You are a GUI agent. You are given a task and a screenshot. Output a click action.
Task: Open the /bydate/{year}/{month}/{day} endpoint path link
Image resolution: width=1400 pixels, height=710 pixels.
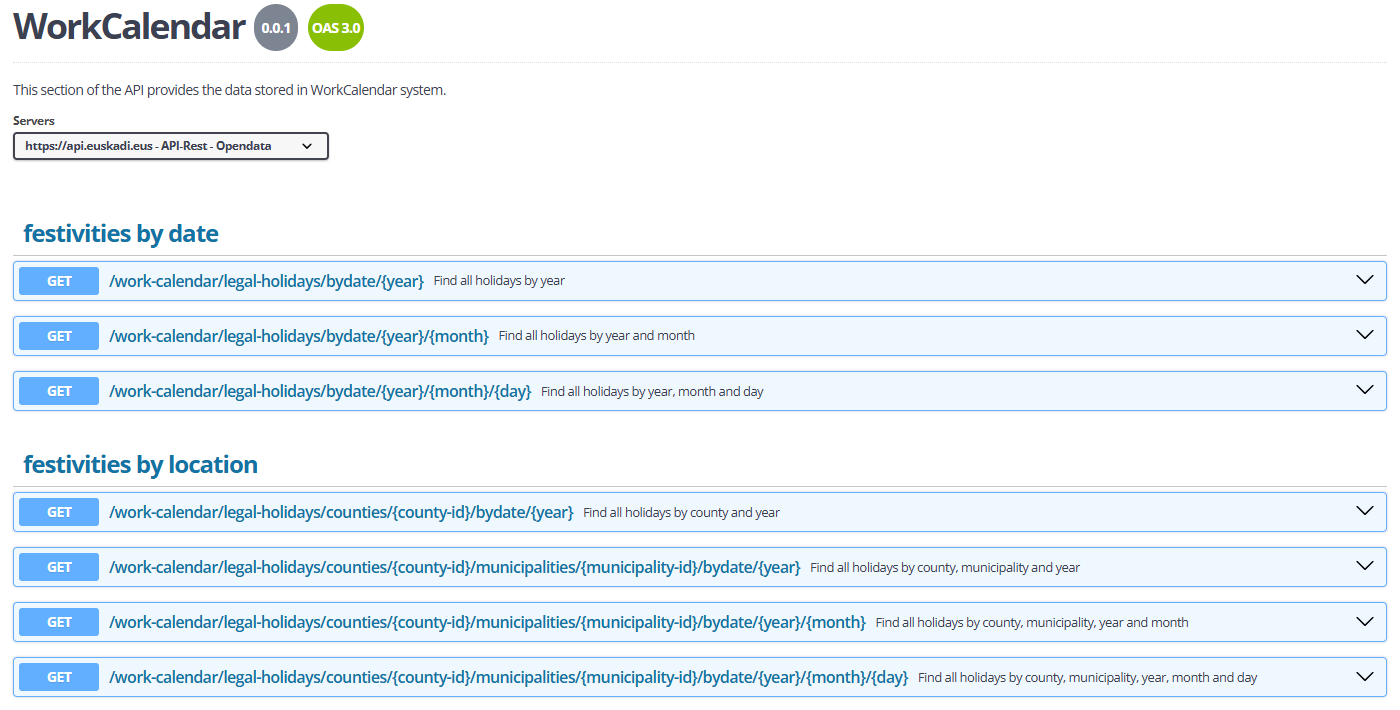tap(320, 391)
